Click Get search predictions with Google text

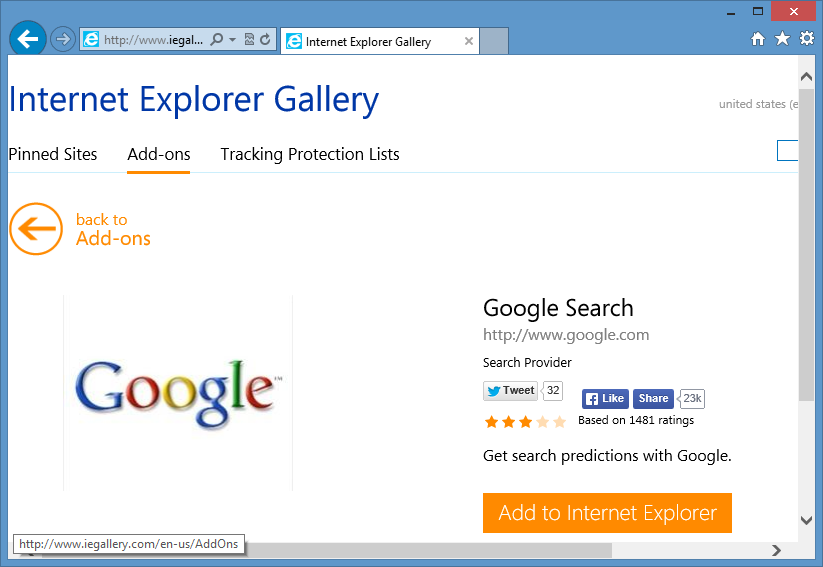click(x=607, y=456)
